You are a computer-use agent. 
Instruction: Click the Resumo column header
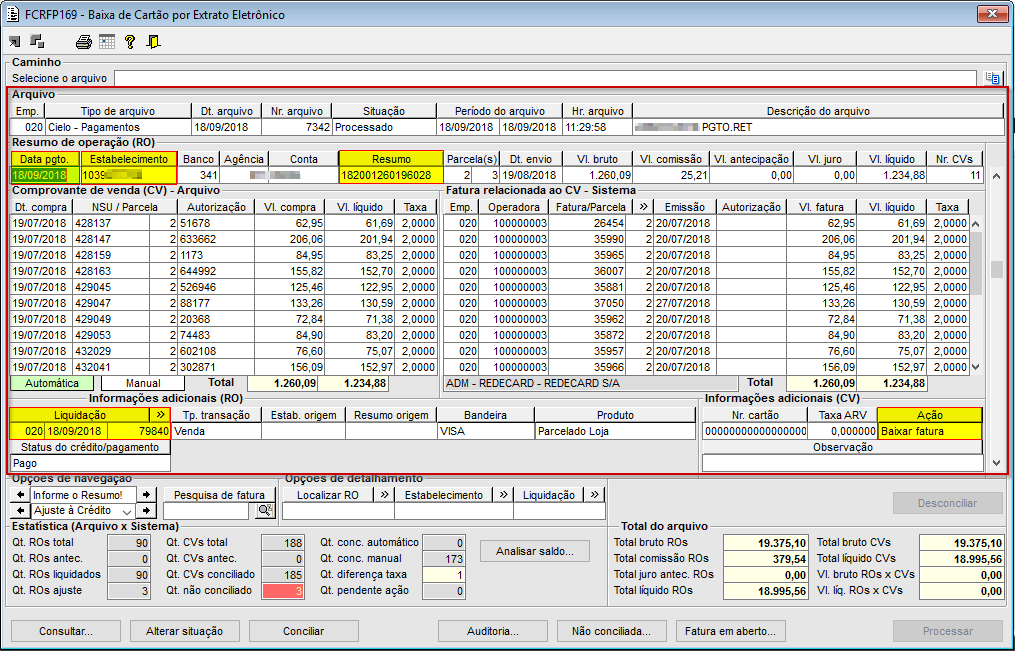pos(391,158)
